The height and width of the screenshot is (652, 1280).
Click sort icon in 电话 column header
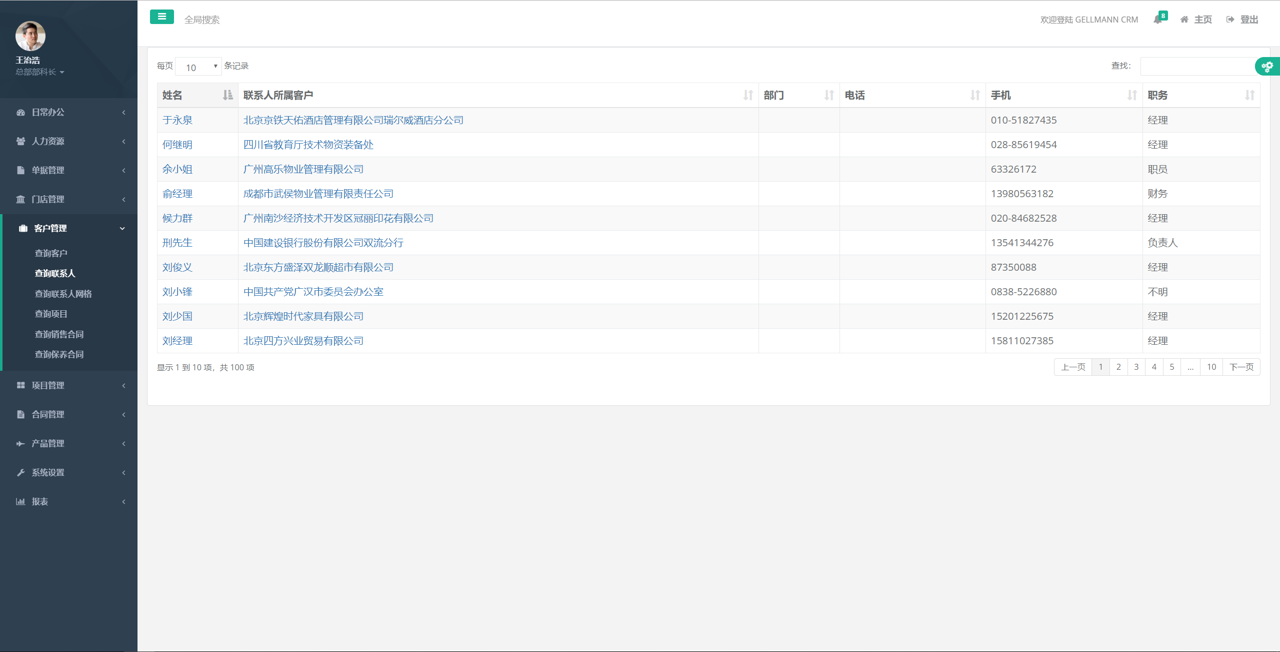pyautogui.click(x=975, y=95)
